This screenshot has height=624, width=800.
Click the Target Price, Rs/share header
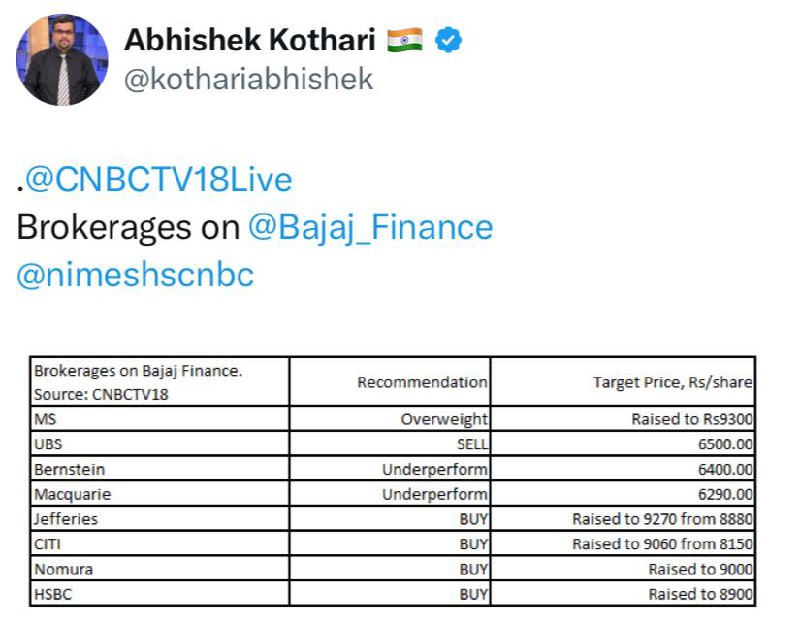tap(622, 382)
